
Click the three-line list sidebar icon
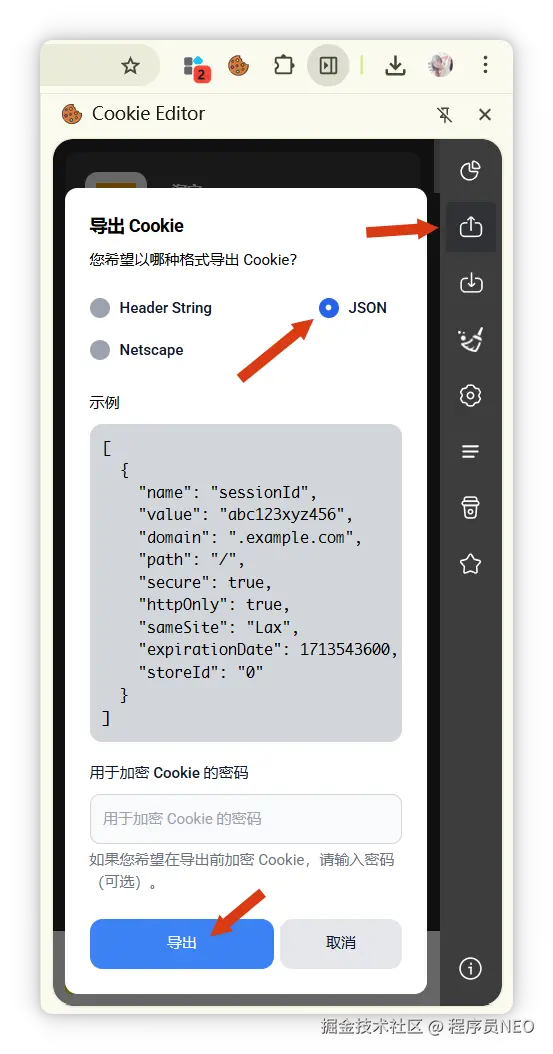470,451
